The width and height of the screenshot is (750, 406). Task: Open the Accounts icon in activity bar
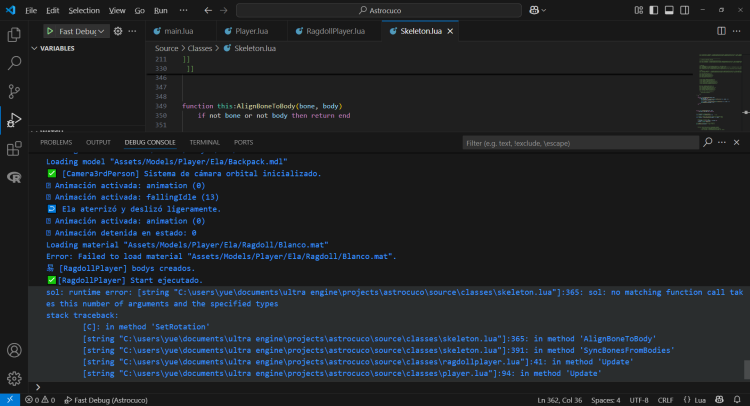[14, 351]
